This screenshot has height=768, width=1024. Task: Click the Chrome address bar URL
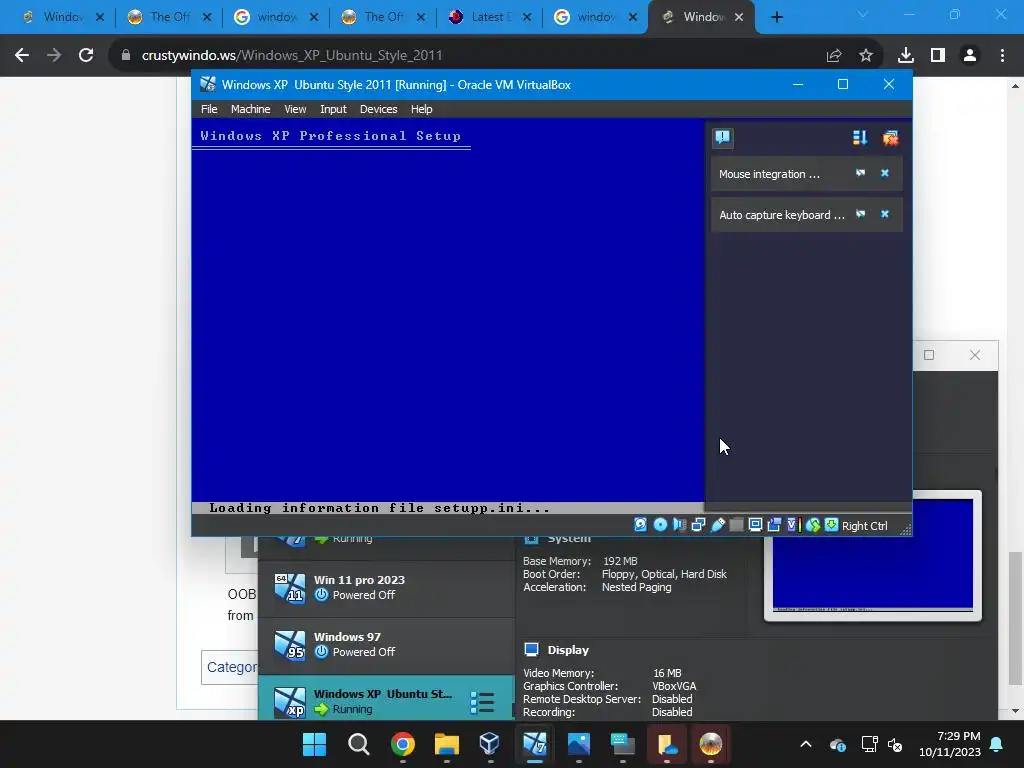click(292, 56)
